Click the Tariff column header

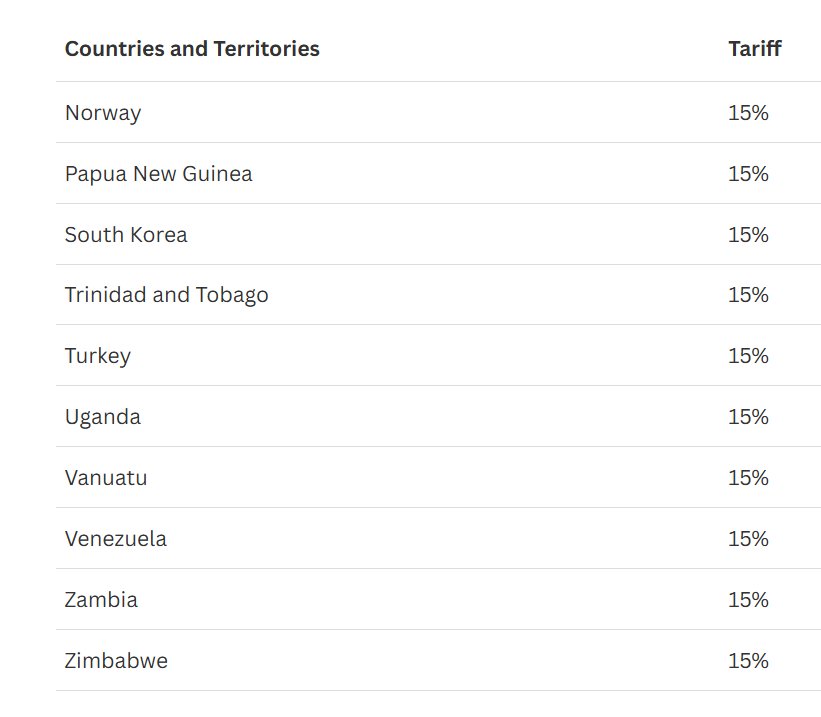point(755,49)
